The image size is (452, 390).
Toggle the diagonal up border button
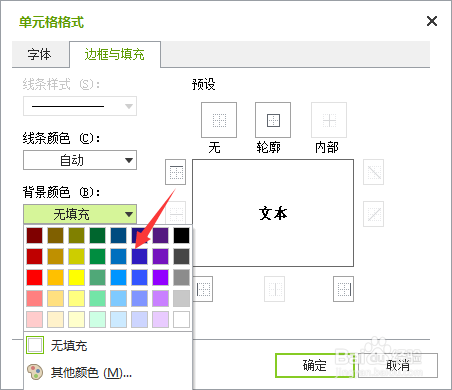374,214
